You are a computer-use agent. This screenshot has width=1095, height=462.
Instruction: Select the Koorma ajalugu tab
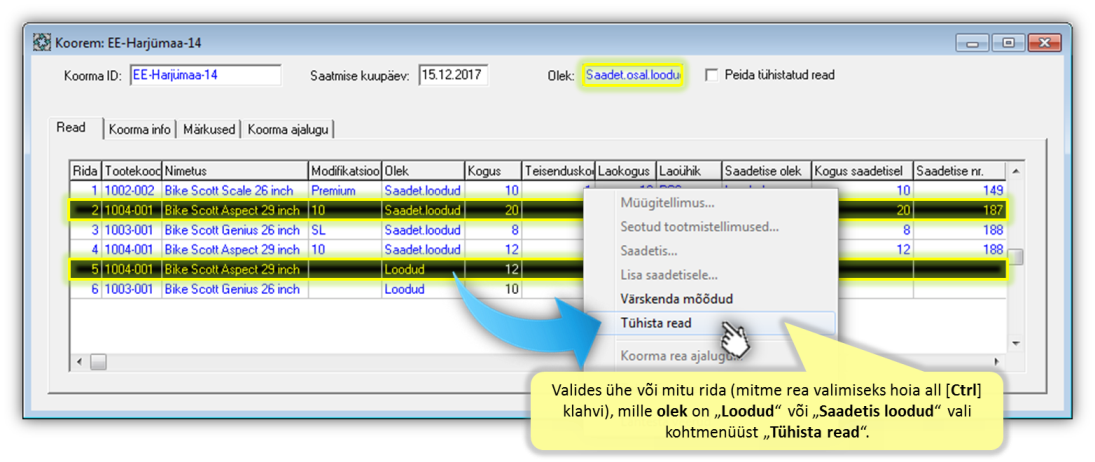[288, 129]
